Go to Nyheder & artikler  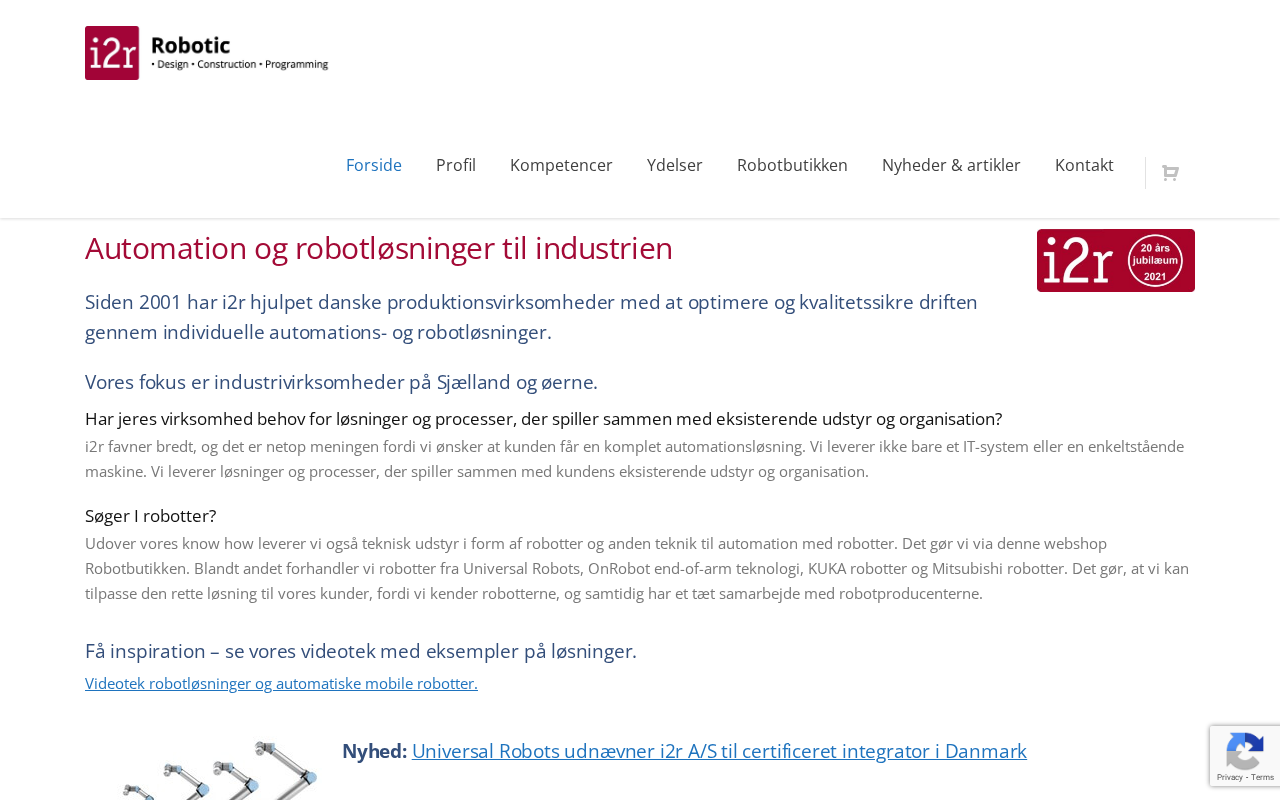(951, 165)
